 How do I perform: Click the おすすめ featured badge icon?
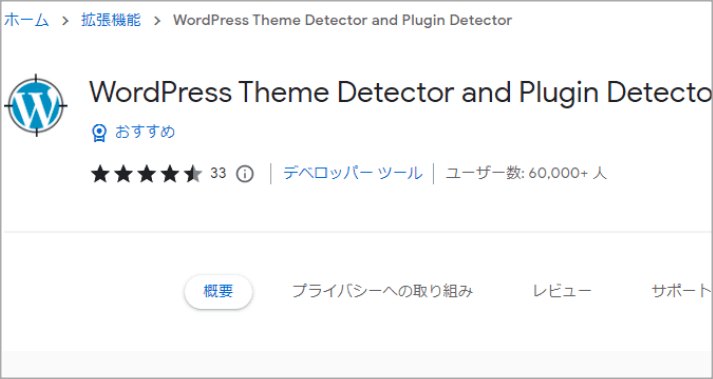(99, 133)
